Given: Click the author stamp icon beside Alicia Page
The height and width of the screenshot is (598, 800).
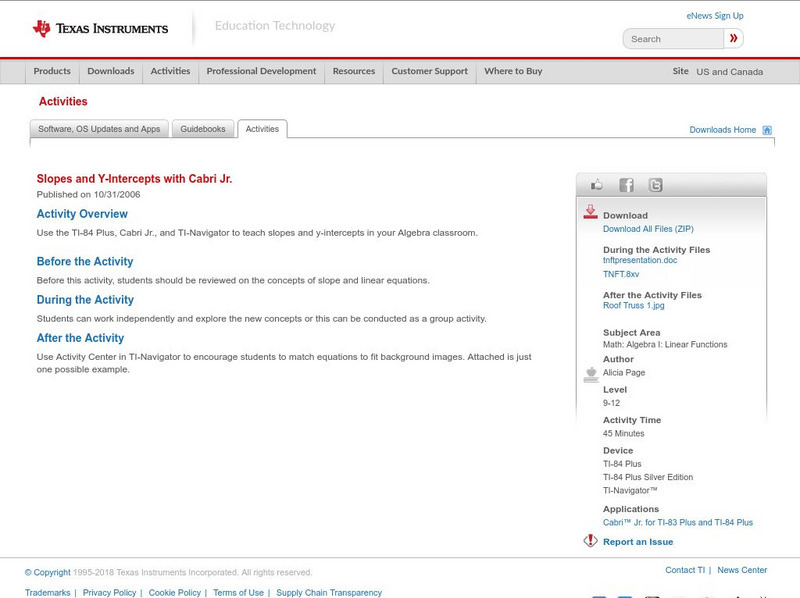Looking at the screenshot, I should pos(590,374).
